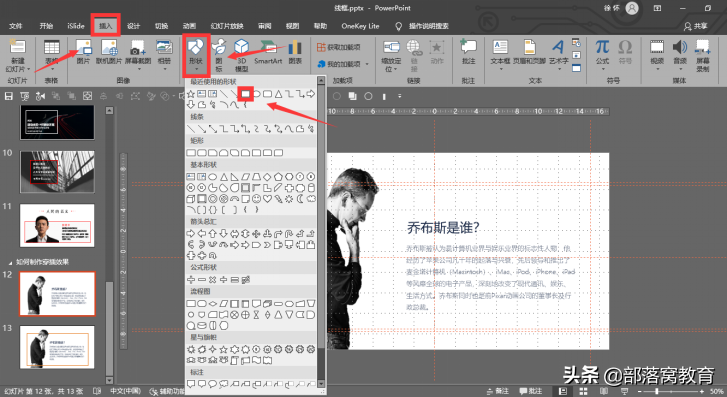Click 页眉和页脚 (Header and Footer)
Viewport: 727px width, 397px height.
[529, 52]
